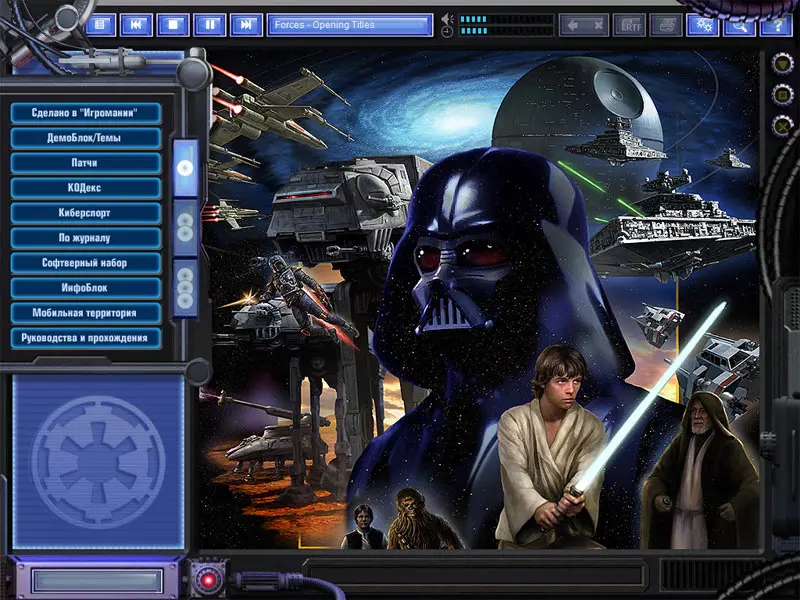The height and width of the screenshot is (600, 800).
Task: Click the printer icon button
Action: [x=666, y=25]
